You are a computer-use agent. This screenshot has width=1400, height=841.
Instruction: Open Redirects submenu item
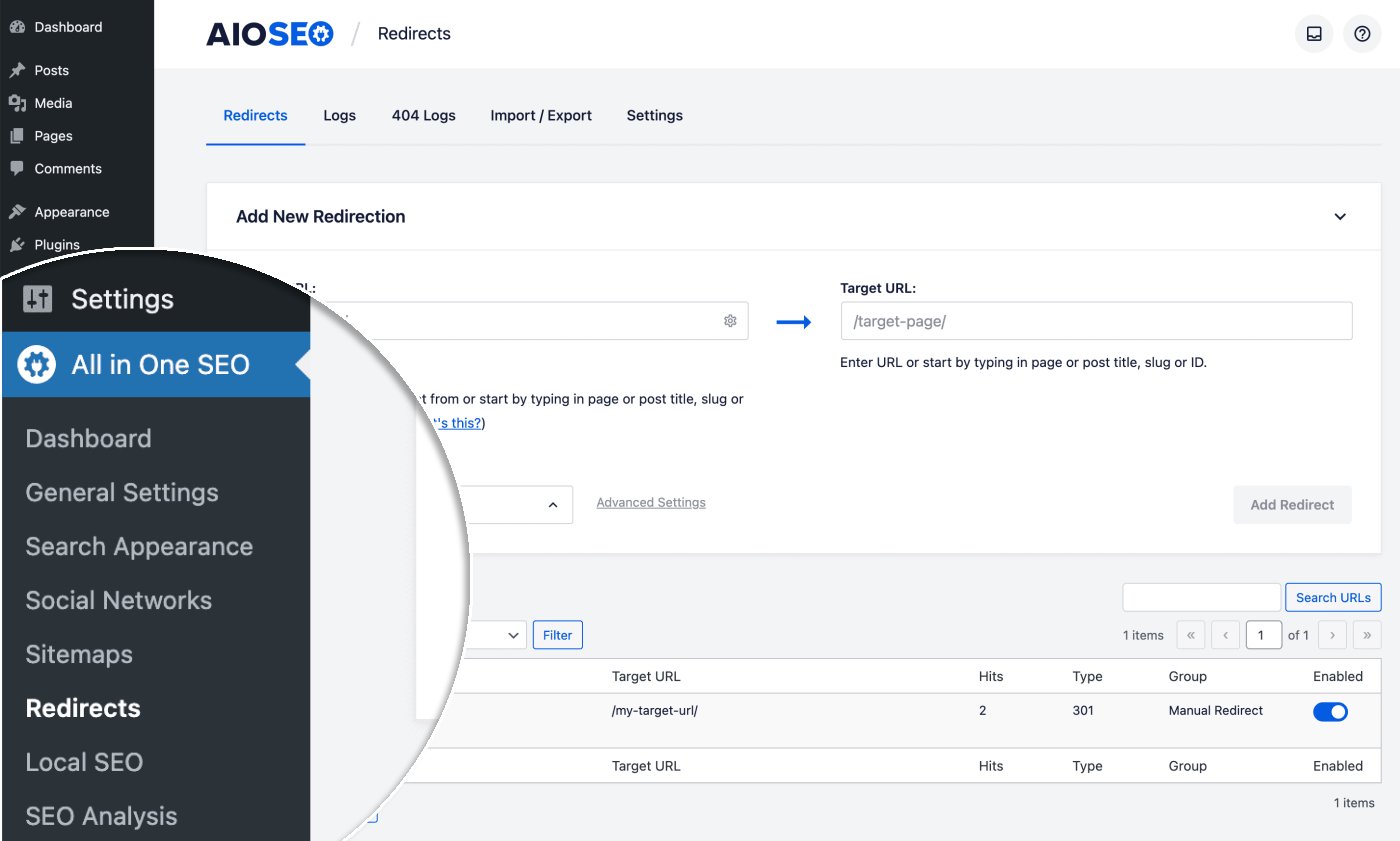(83, 709)
